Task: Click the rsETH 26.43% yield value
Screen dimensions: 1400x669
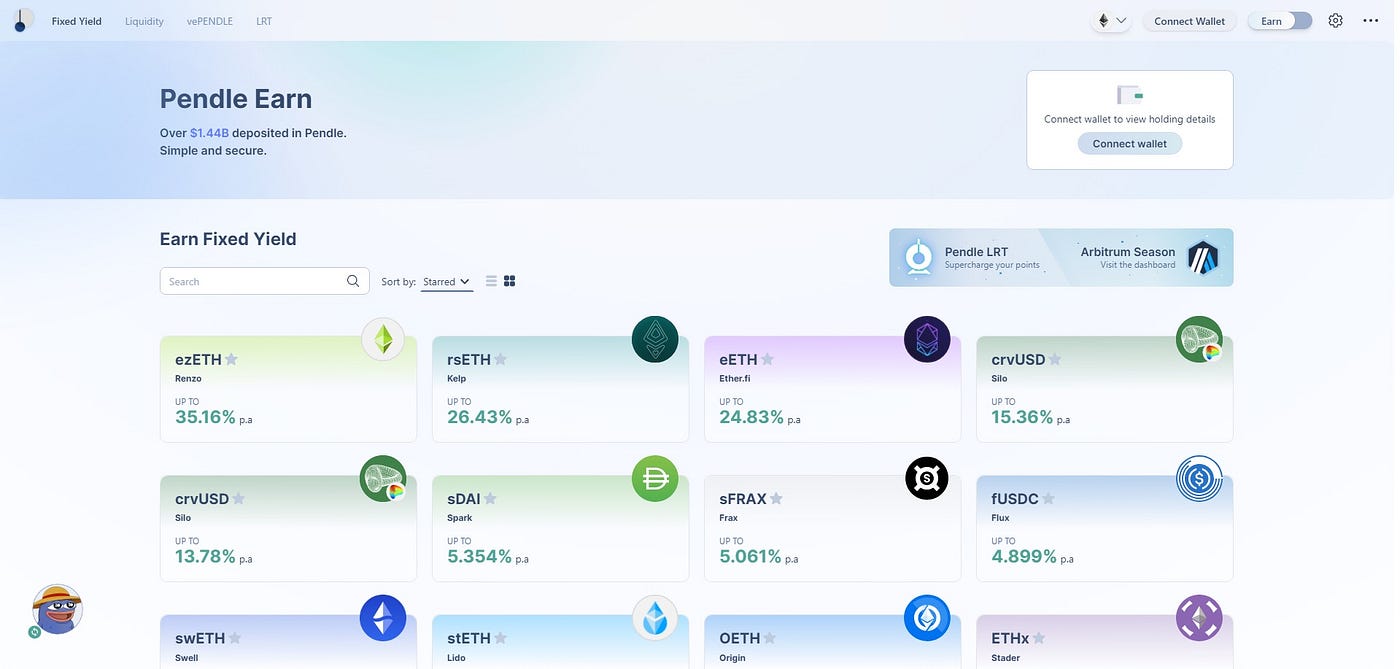Action: coord(480,417)
